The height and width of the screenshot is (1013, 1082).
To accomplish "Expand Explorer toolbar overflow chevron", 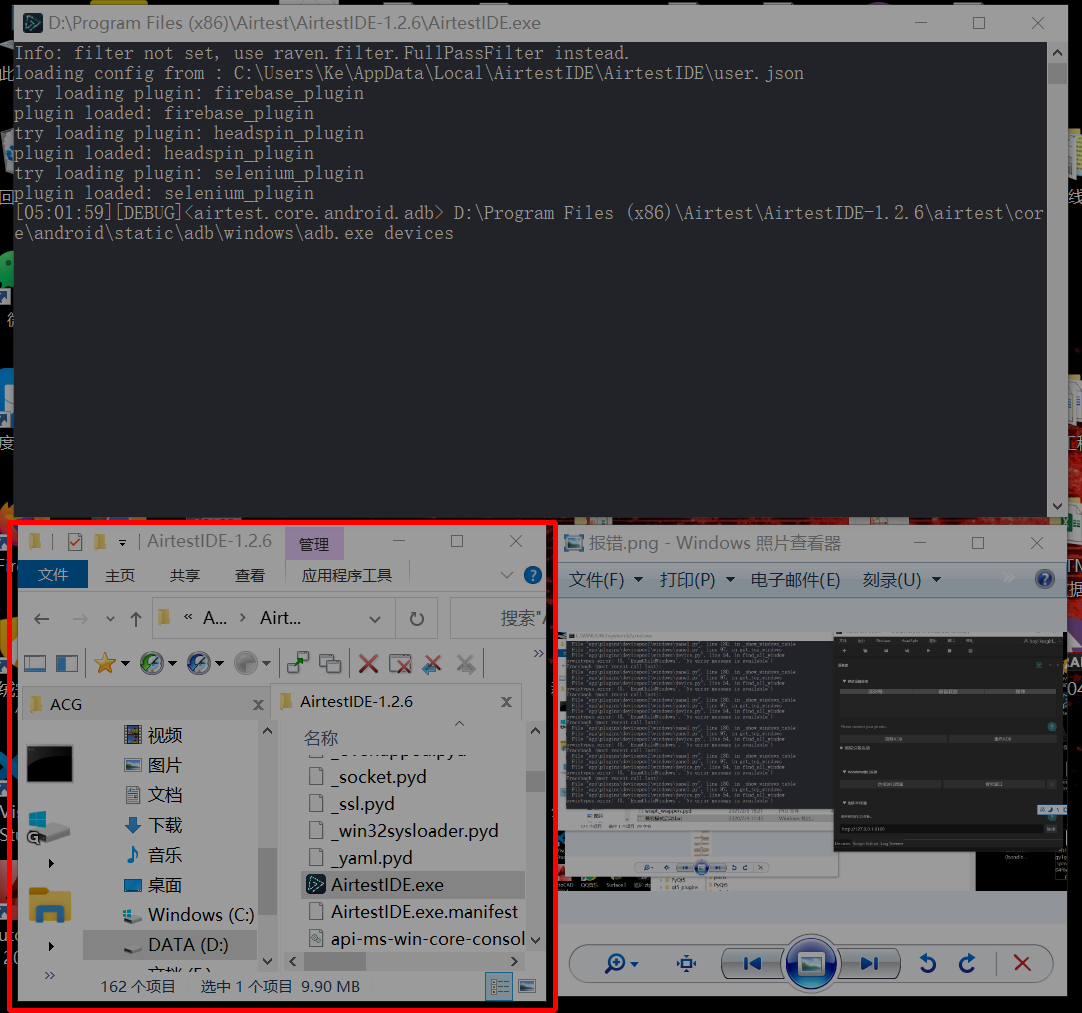I will coord(539,653).
